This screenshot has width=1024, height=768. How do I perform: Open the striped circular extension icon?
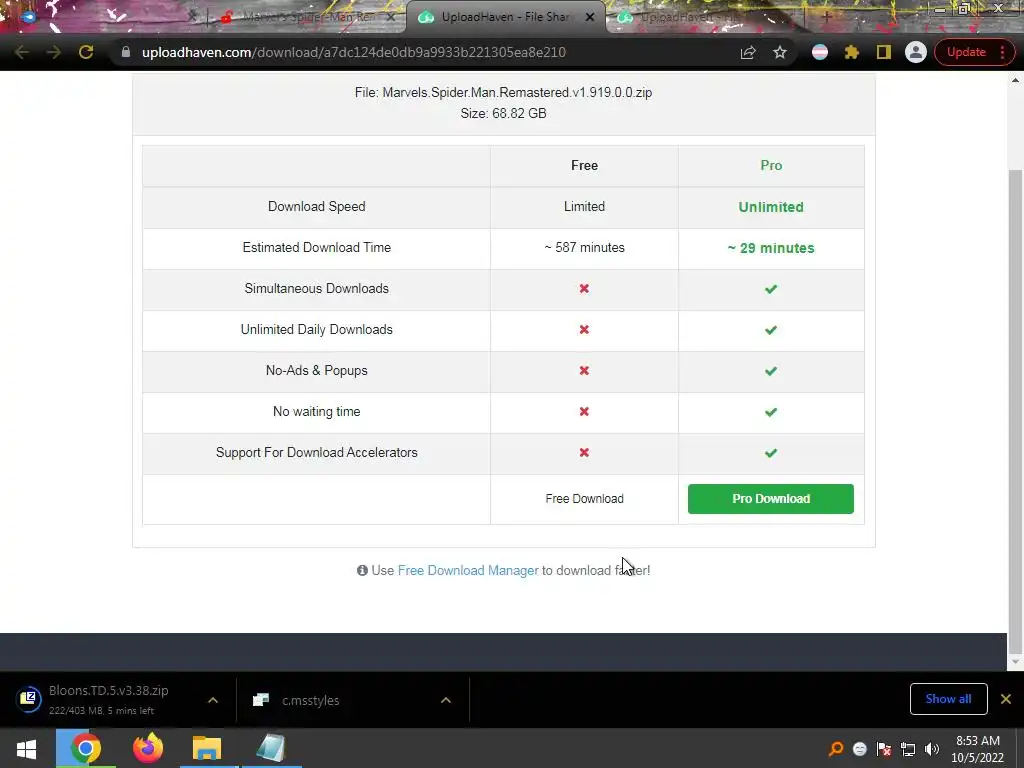(x=820, y=52)
